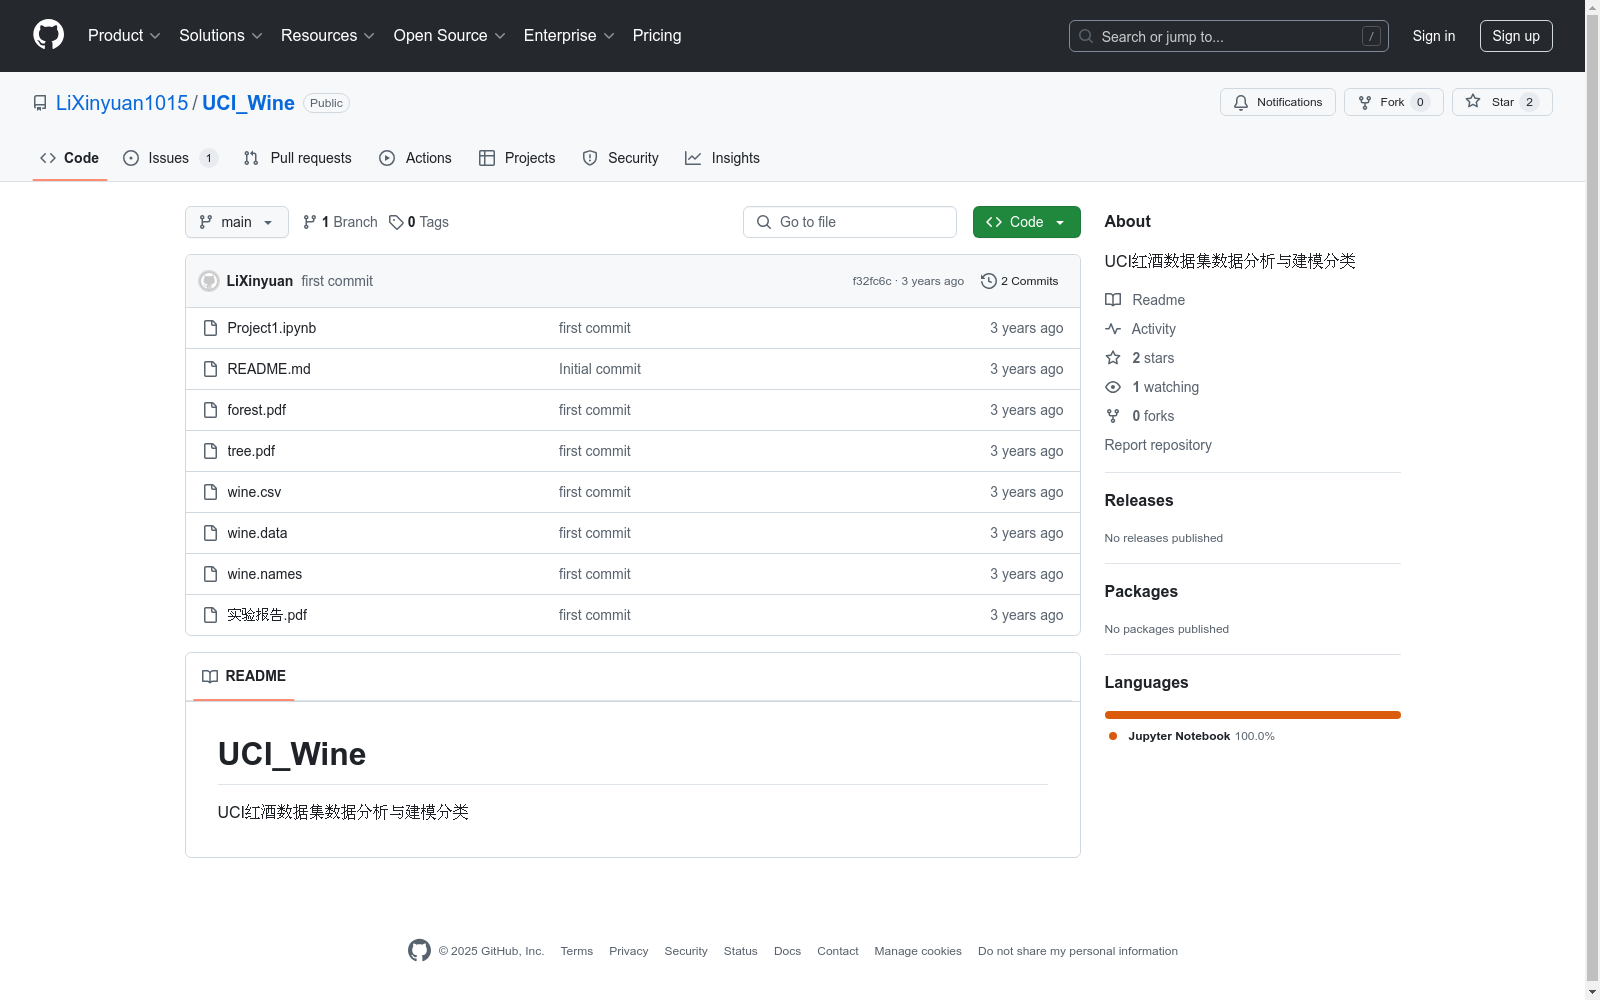Open the Activity link in About
The image size is (1600, 1000).
pyautogui.click(x=1140, y=329)
